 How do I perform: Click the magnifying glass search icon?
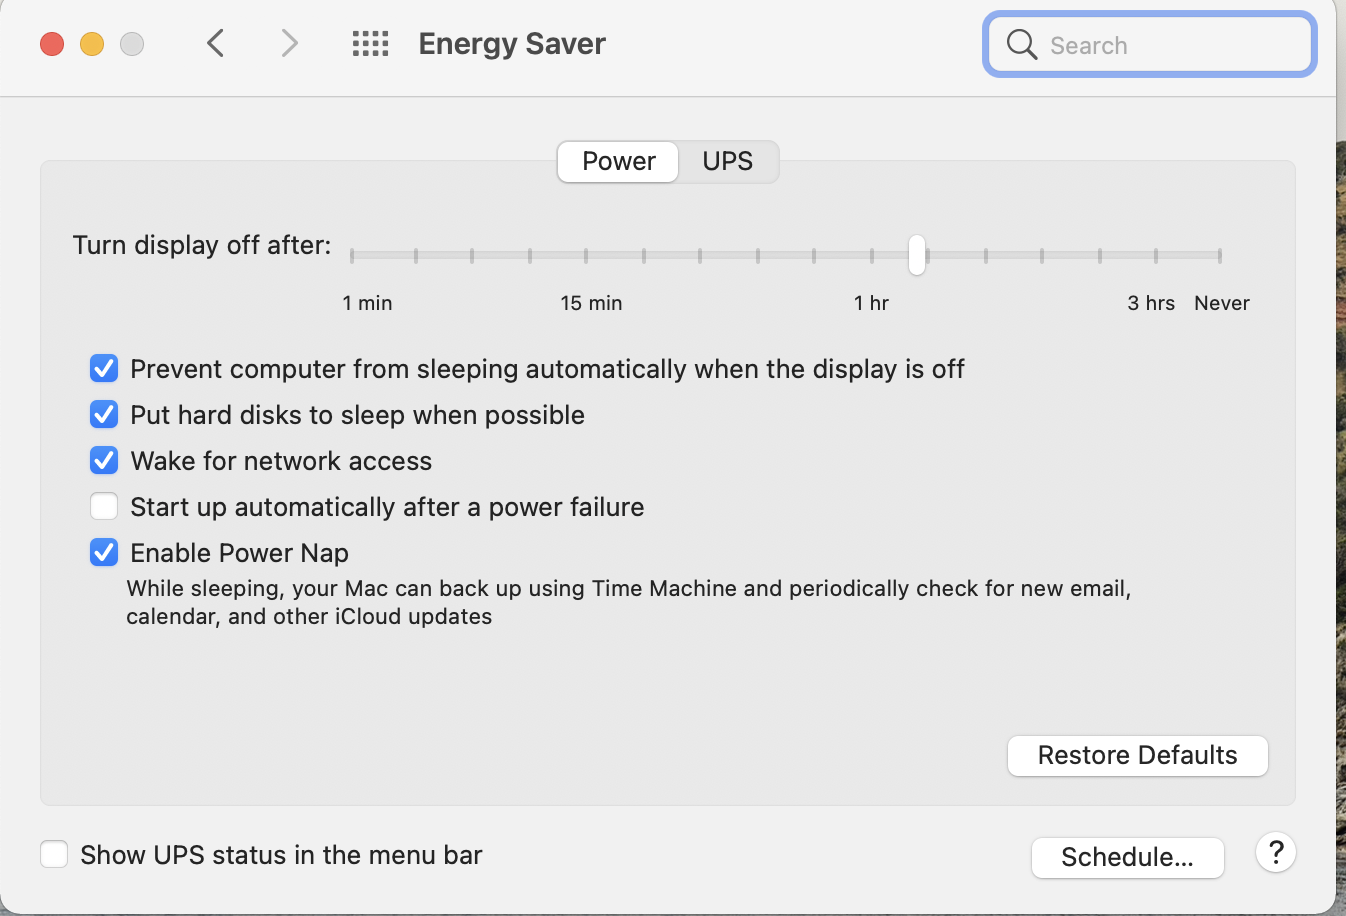pyautogui.click(x=1021, y=44)
